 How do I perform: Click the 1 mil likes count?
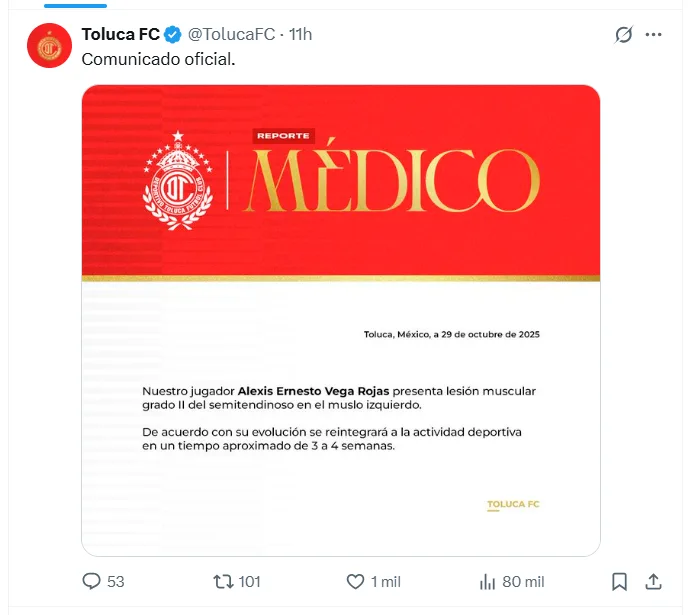[x=386, y=581]
